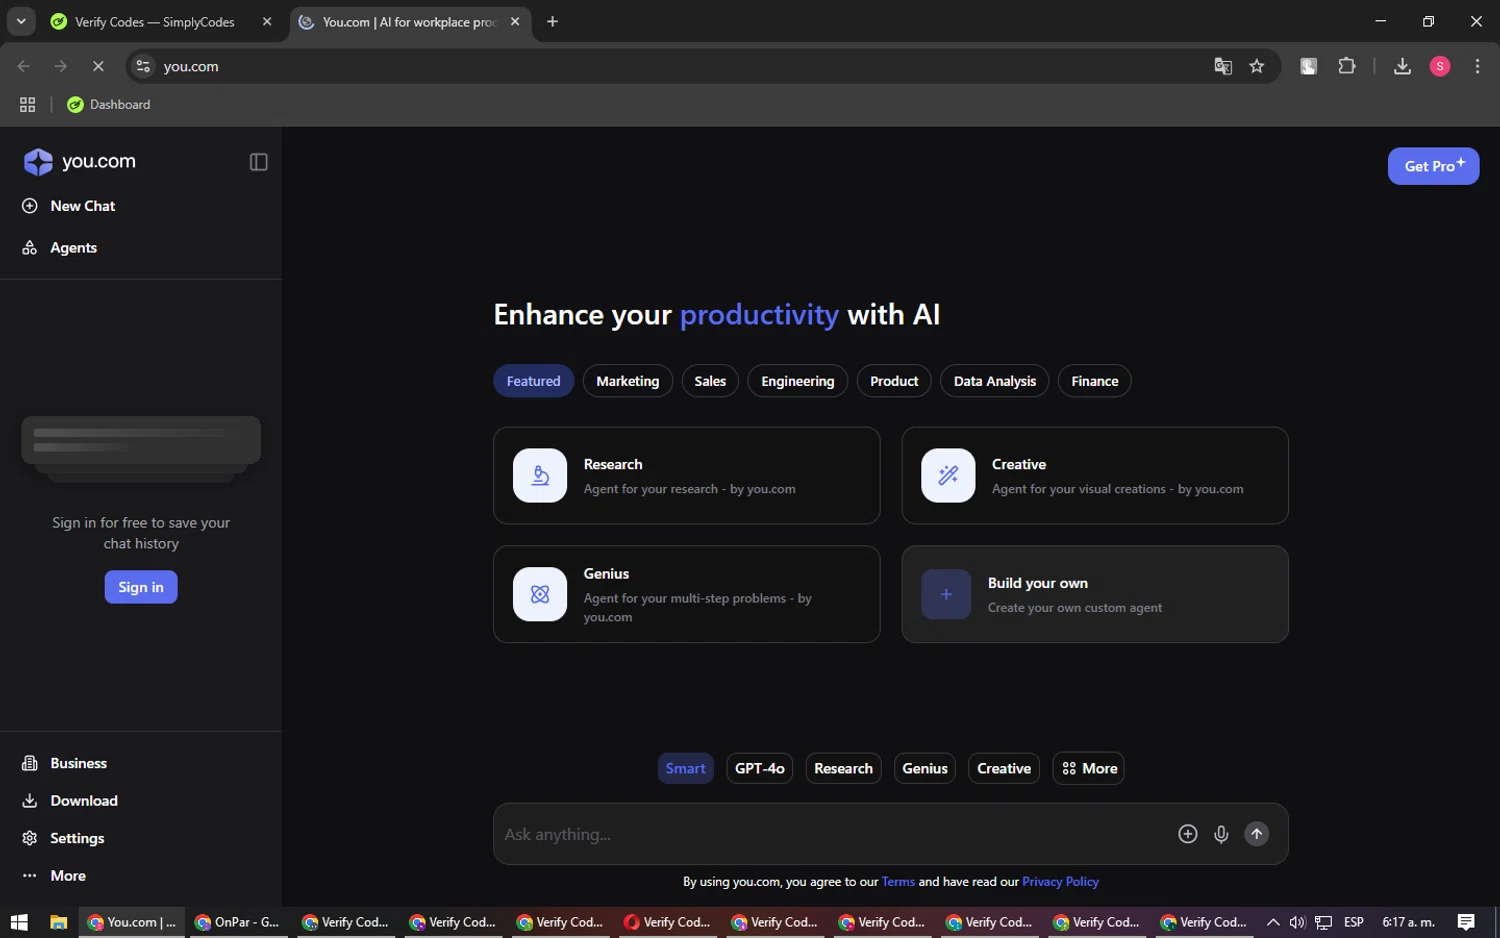Select the Product category tab

pos(894,381)
